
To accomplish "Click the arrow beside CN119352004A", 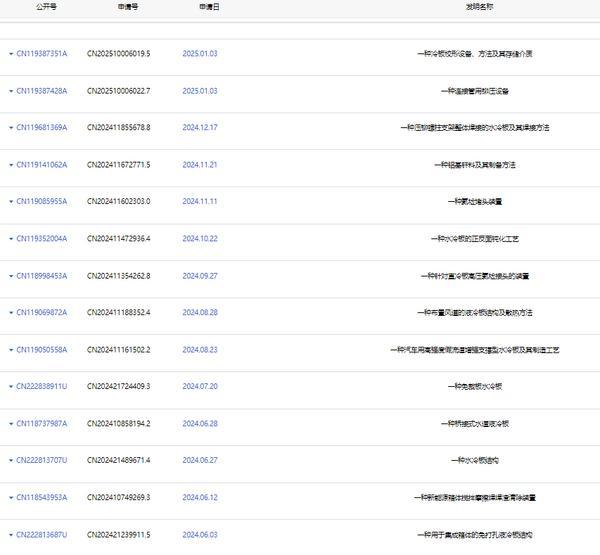I will pyautogui.click(x=11, y=239).
